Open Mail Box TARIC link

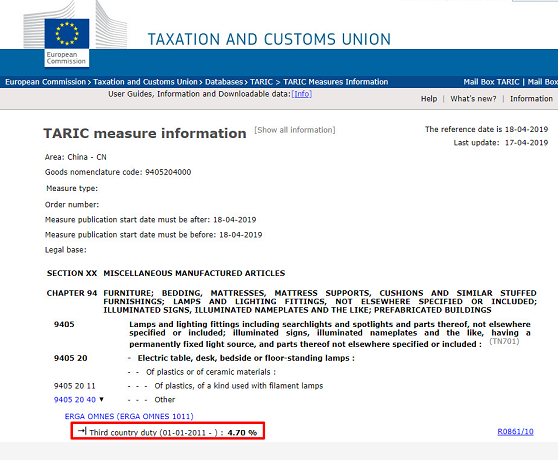coord(491,82)
